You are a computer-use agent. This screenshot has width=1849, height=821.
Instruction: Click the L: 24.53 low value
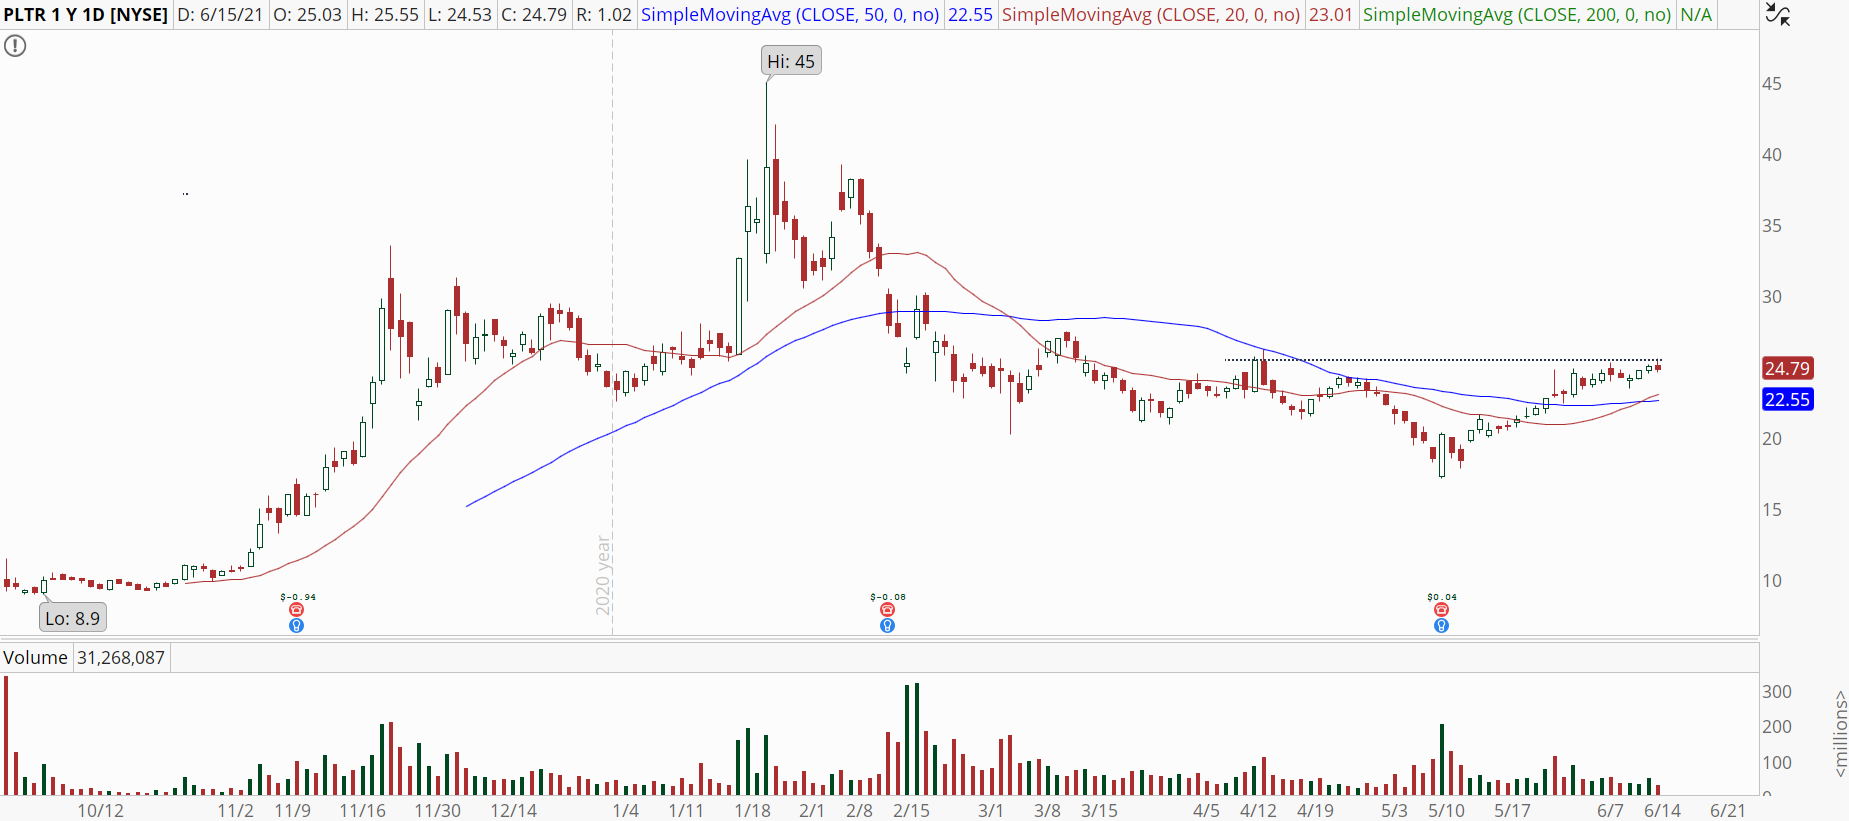point(460,15)
